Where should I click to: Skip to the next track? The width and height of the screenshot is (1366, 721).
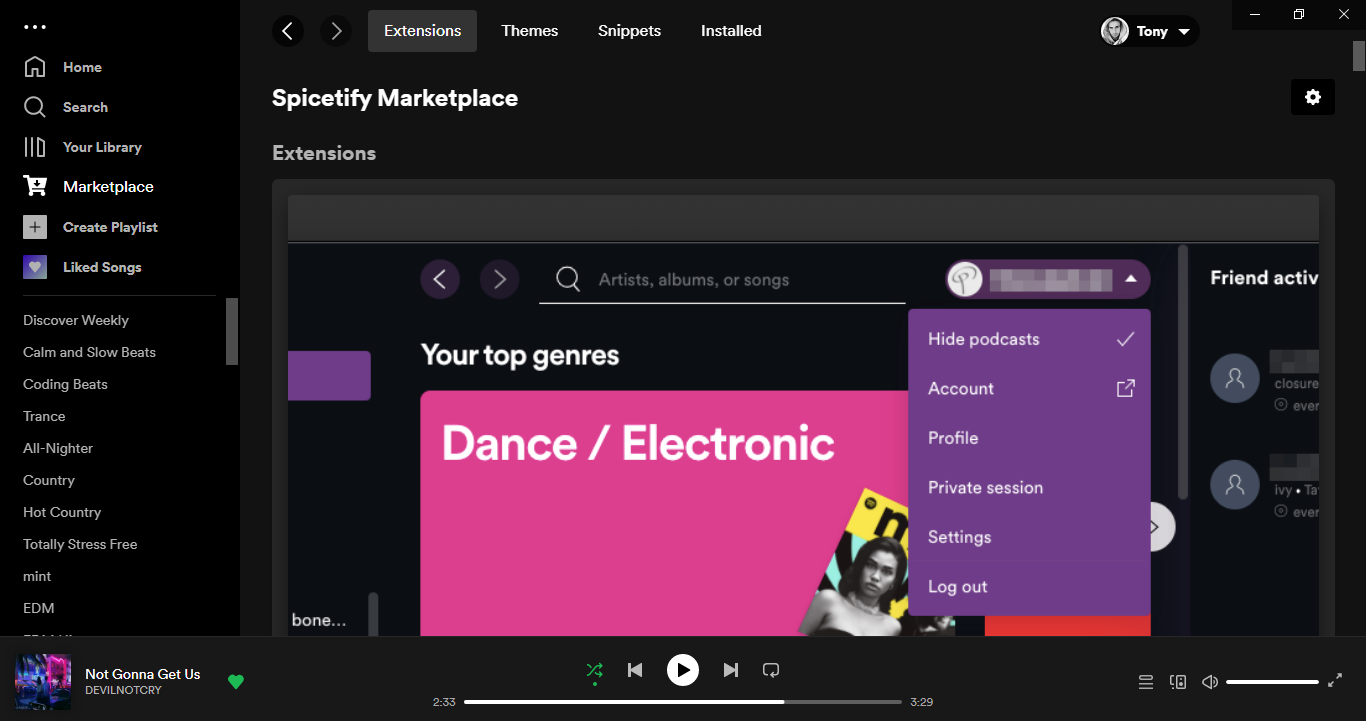pos(731,670)
